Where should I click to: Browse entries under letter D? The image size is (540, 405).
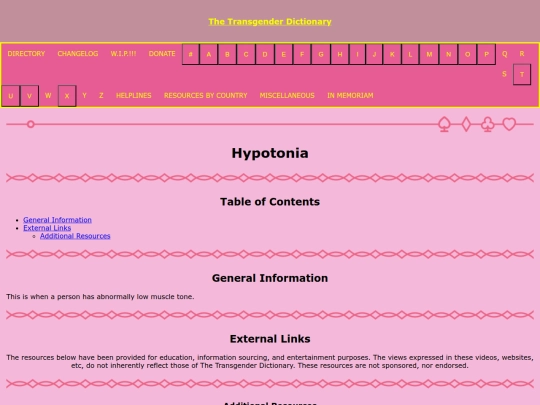[265, 54]
